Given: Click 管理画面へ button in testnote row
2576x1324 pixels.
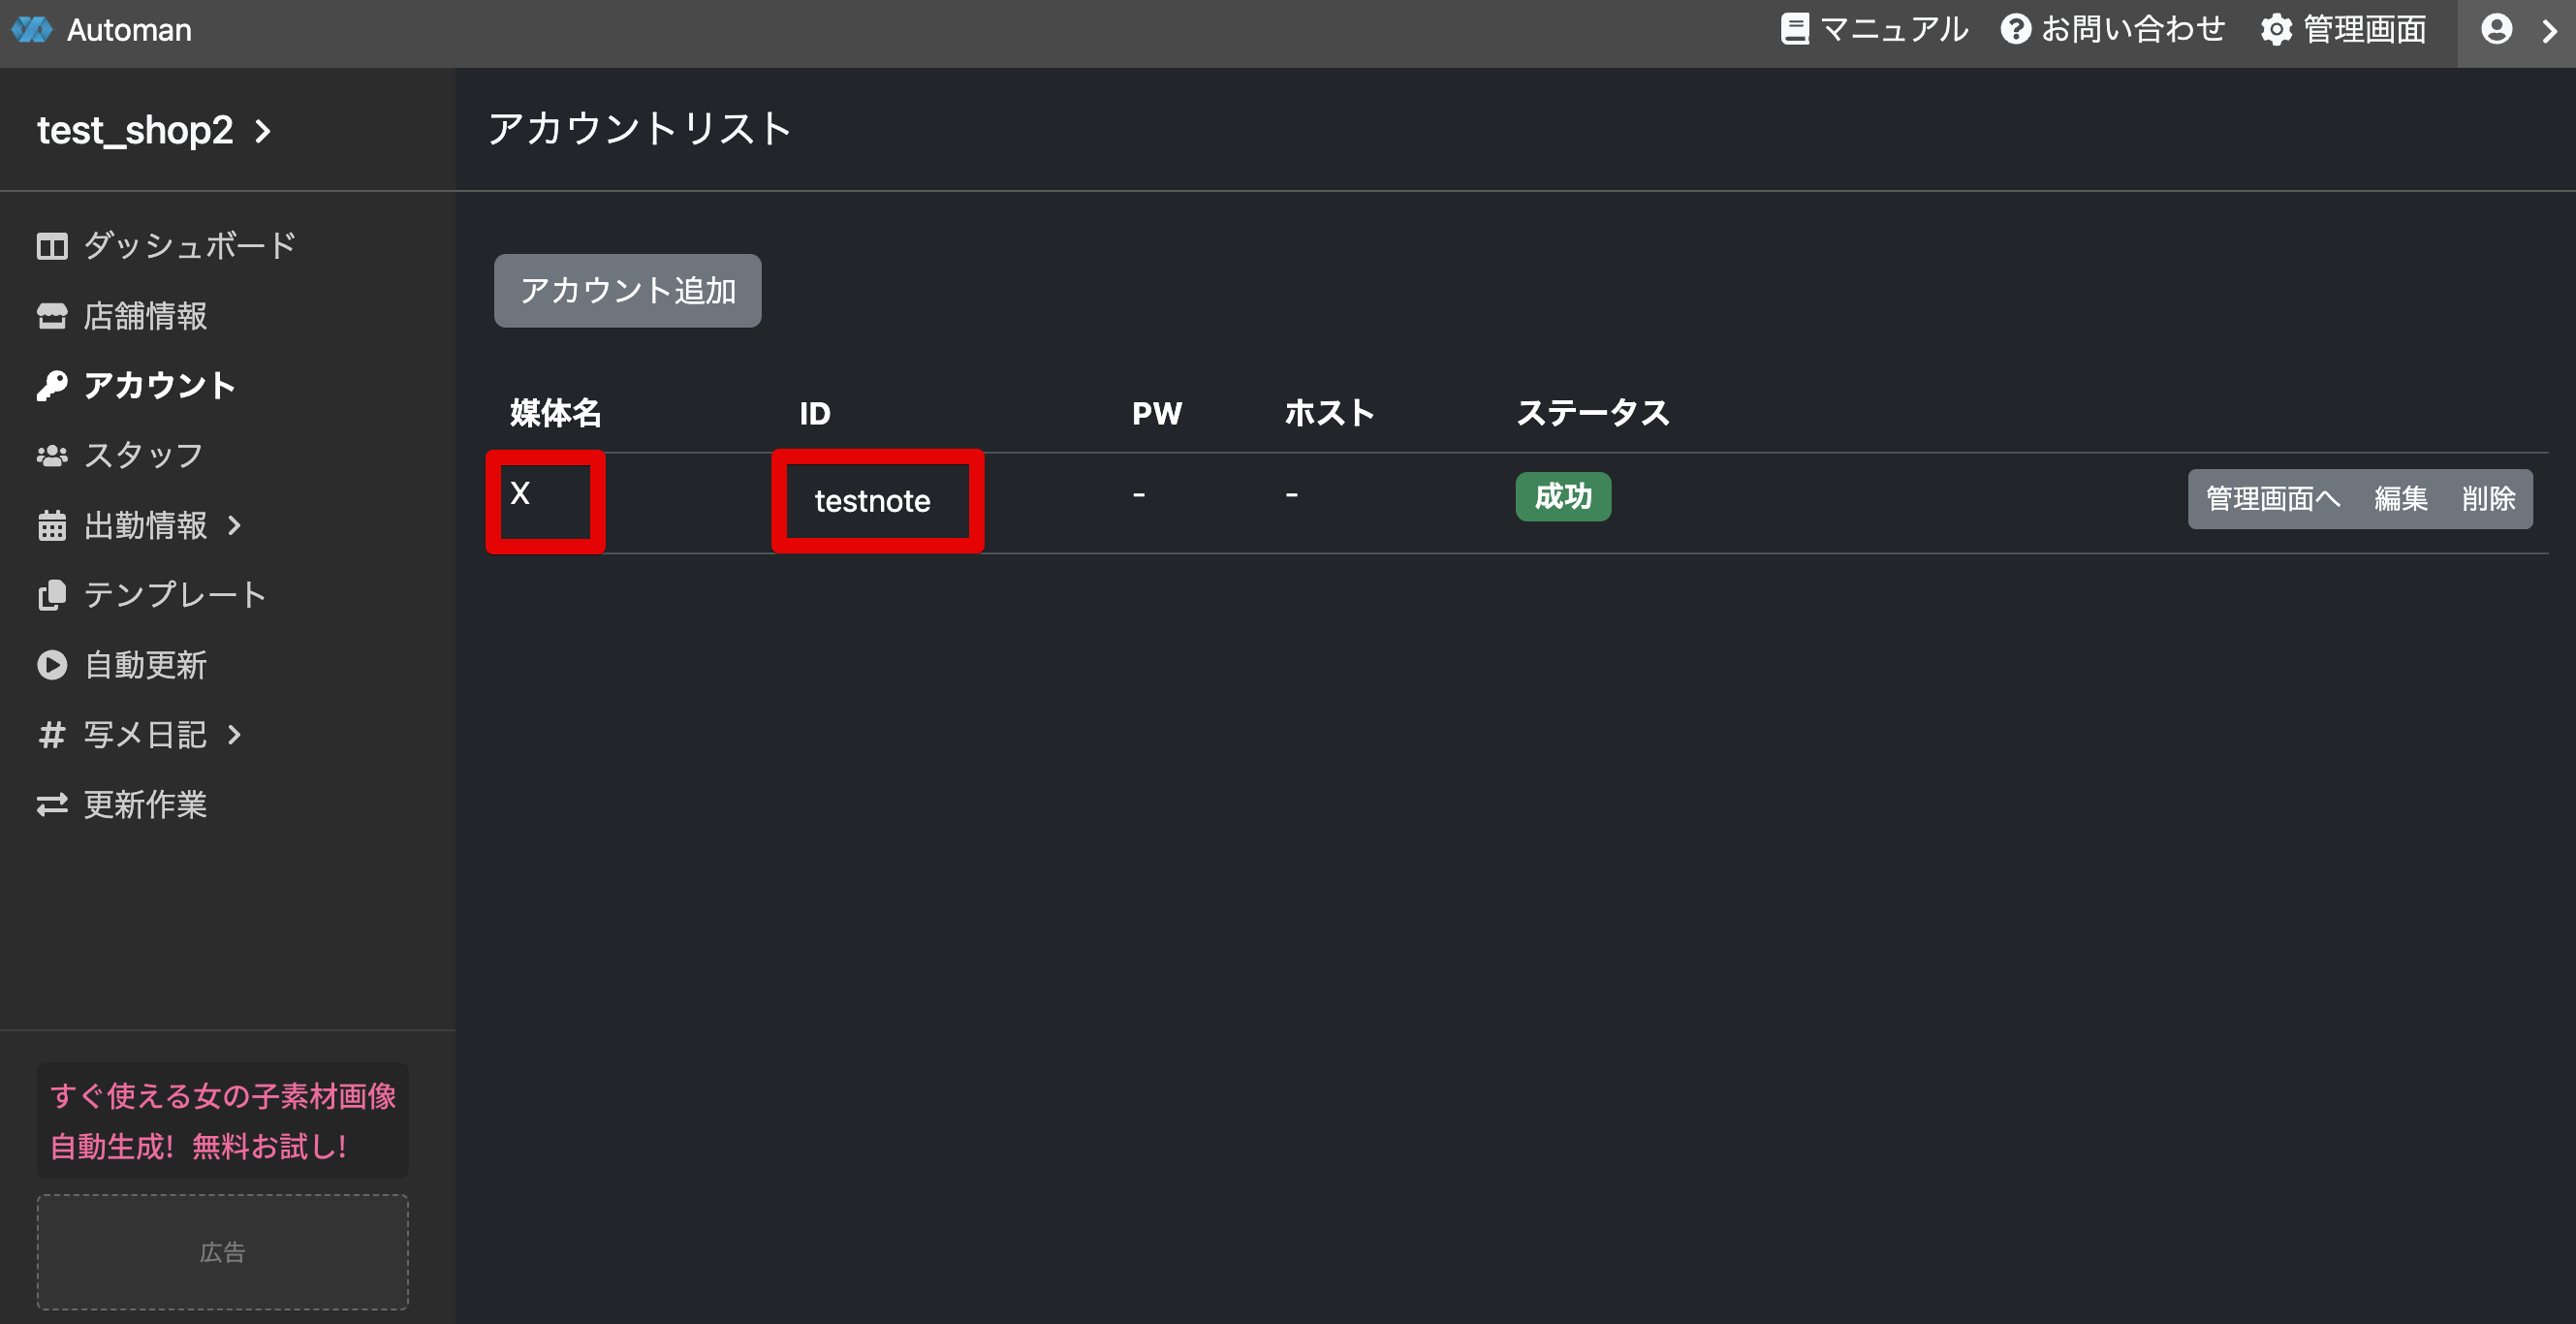Looking at the screenshot, I should [2272, 499].
